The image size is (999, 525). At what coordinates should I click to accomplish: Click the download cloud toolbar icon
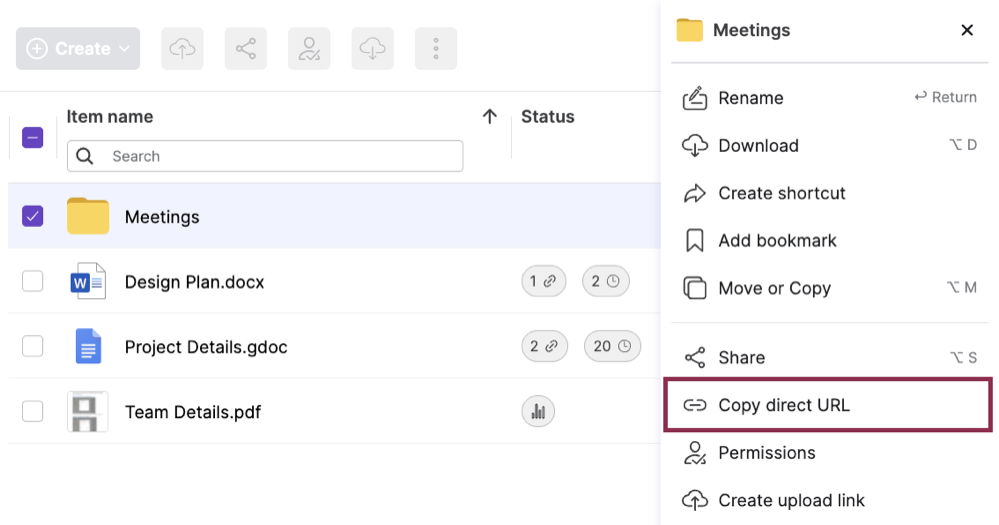click(x=372, y=49)
